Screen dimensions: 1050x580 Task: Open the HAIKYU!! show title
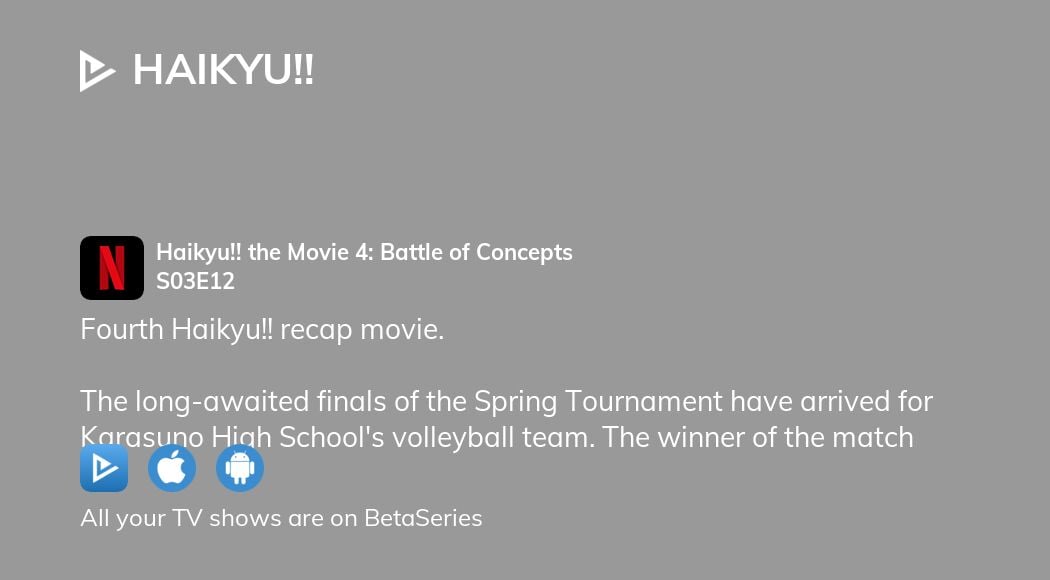(223, 71)
